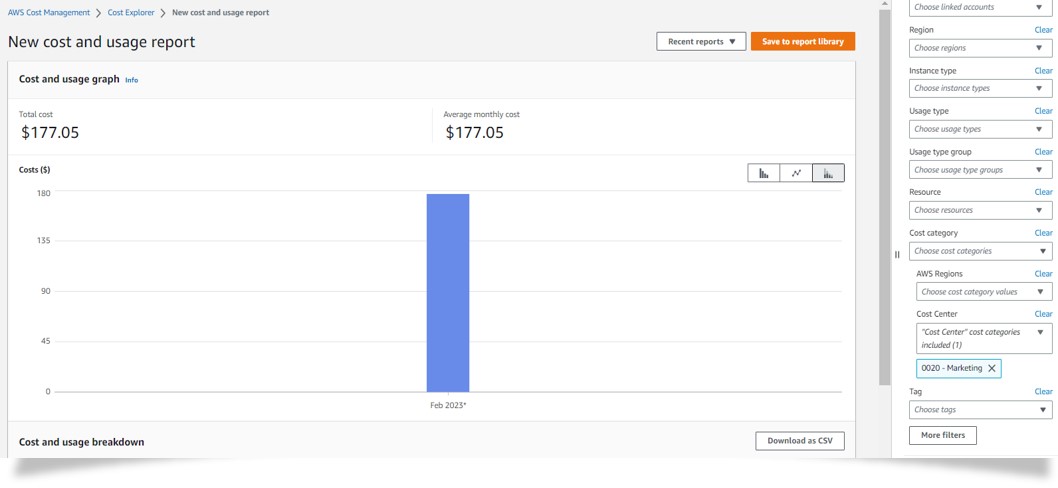Open the Recent reports dropdown
The width and height of the screenshot is (1058, 488).
701,41
